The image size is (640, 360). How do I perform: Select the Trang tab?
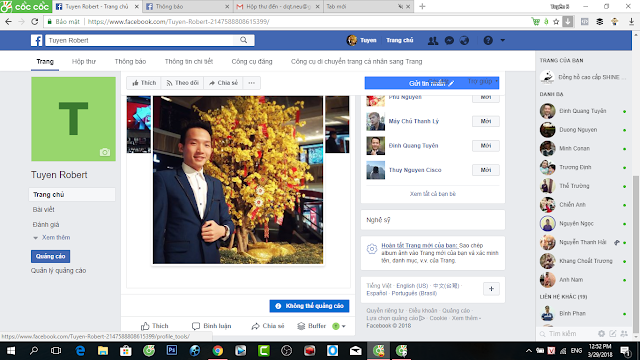click(45, 62)
